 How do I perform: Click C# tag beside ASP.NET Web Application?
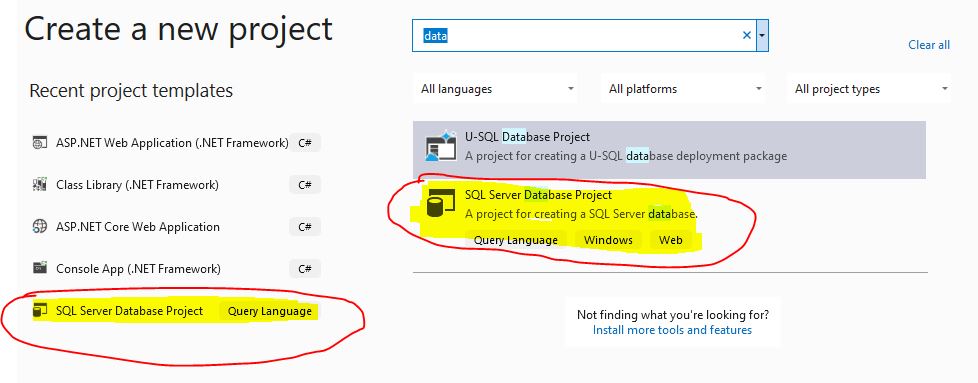click(305, 143)
